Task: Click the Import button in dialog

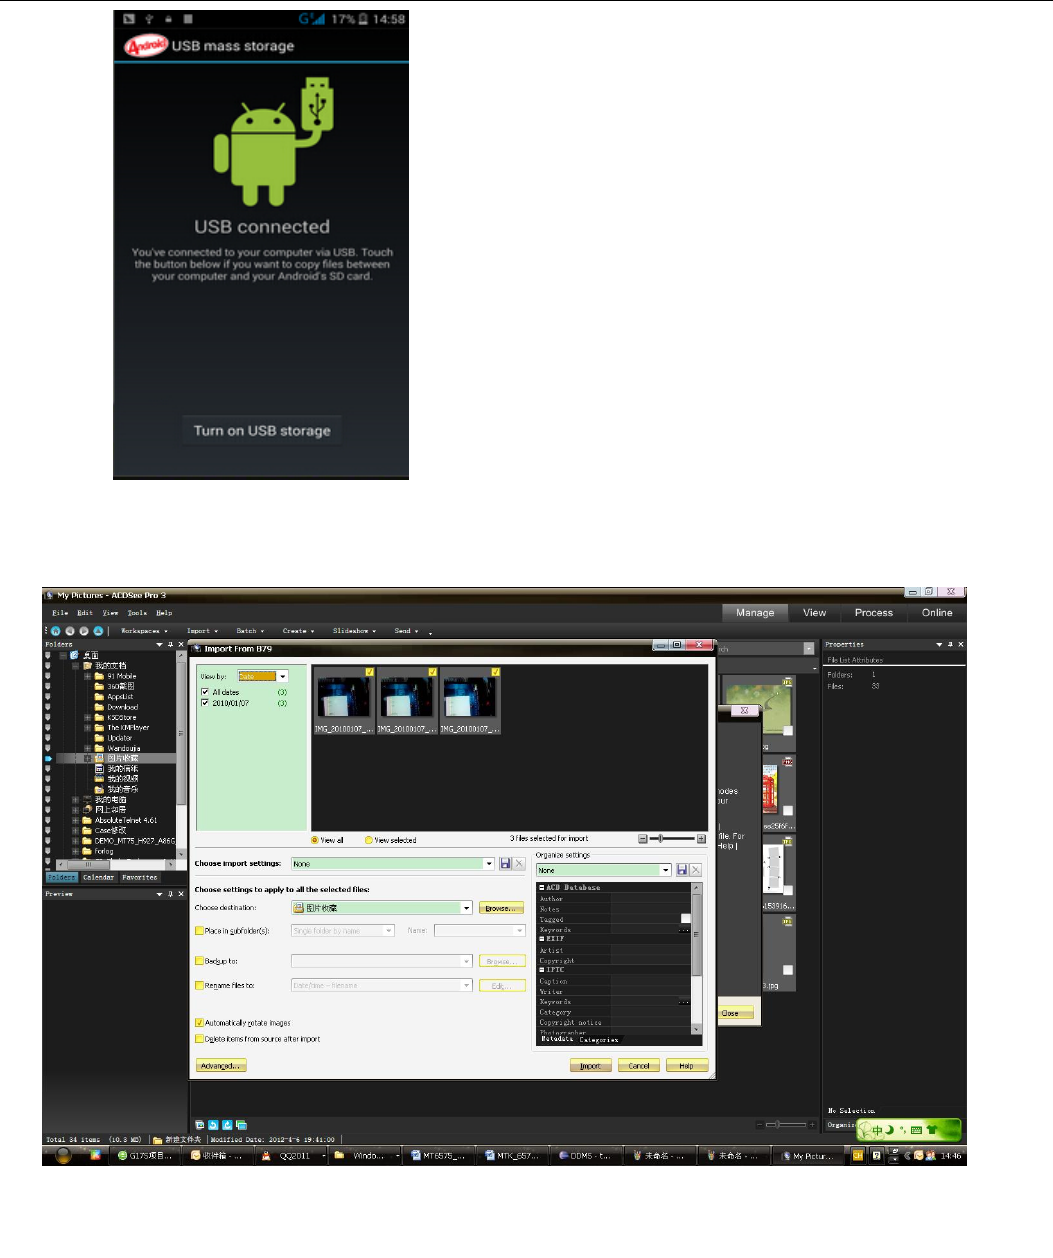Action: tap(591, 1066)
